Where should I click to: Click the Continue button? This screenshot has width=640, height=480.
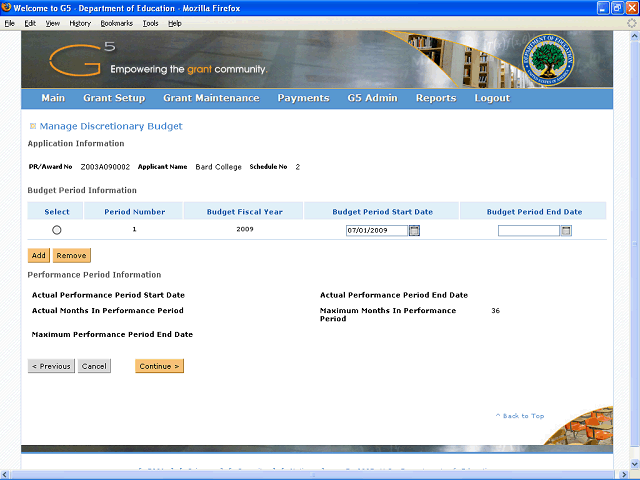159,366
